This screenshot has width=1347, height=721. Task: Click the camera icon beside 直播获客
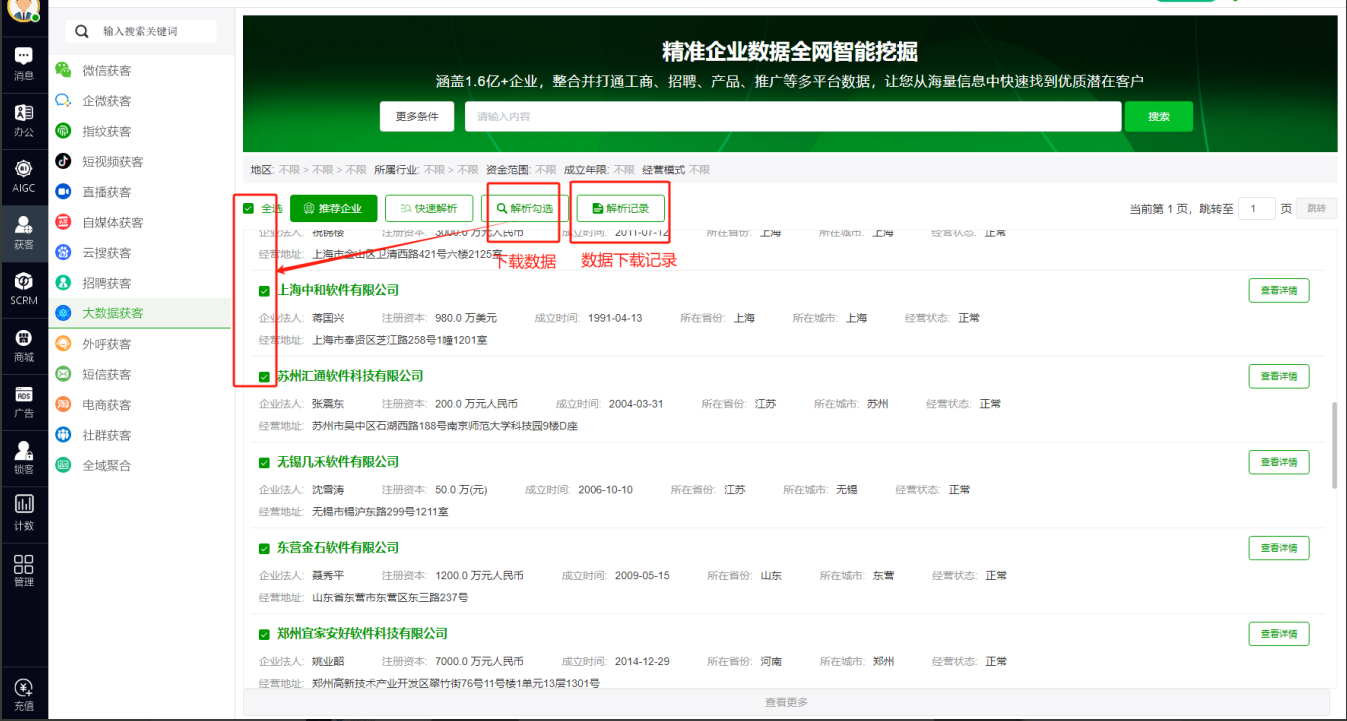click(x=63, y=192)
